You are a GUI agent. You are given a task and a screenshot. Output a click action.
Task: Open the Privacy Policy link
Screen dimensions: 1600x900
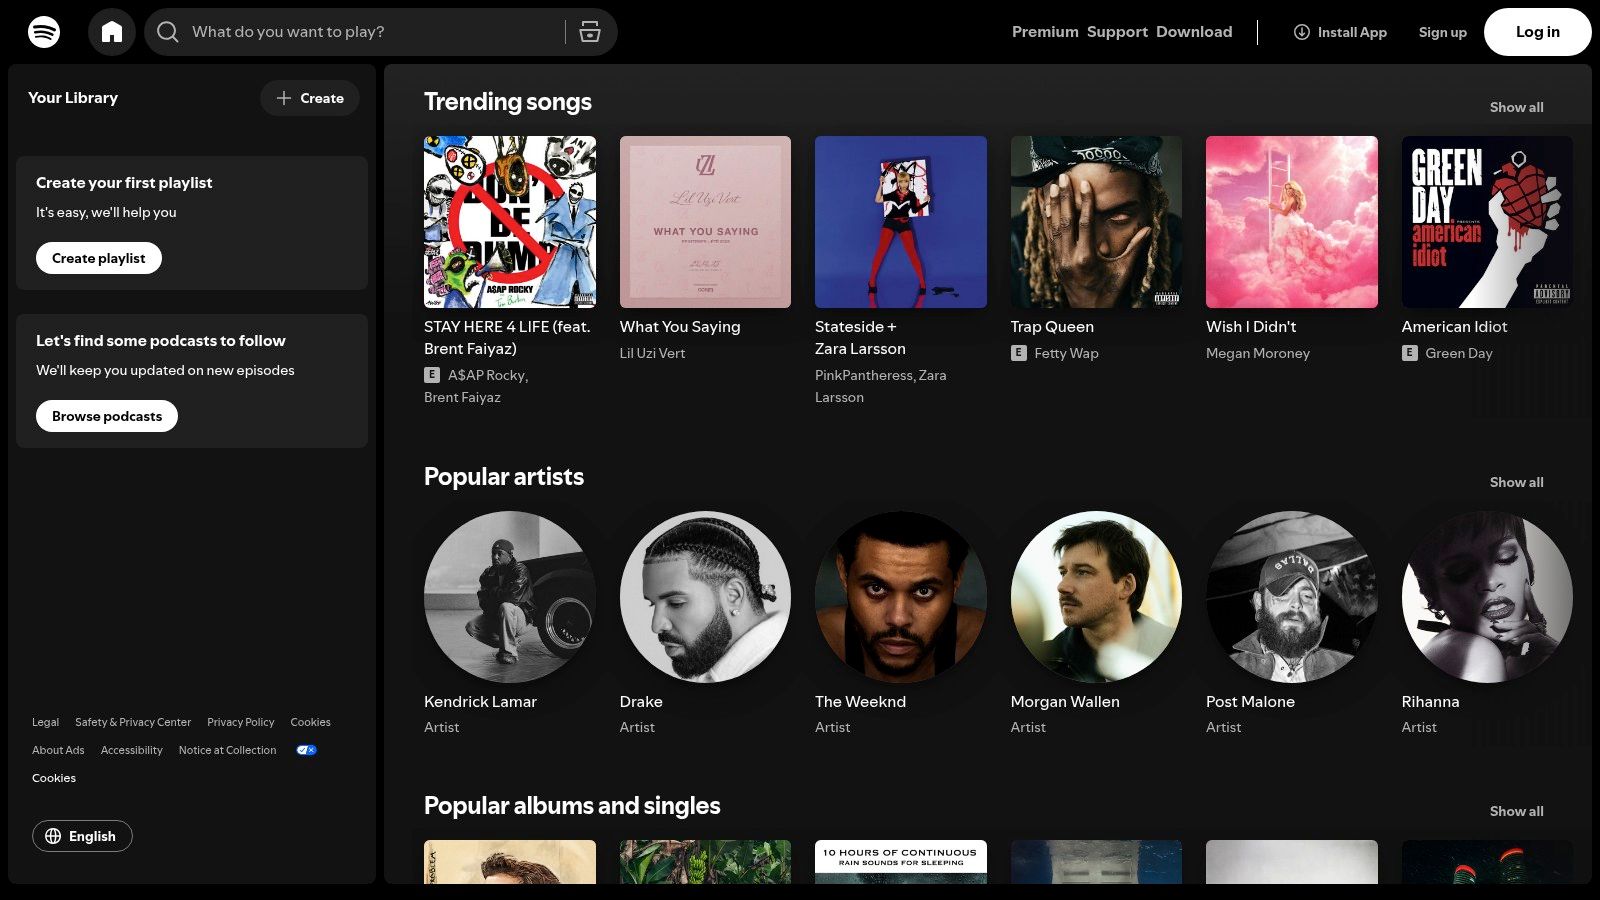[x=240, y=722]
